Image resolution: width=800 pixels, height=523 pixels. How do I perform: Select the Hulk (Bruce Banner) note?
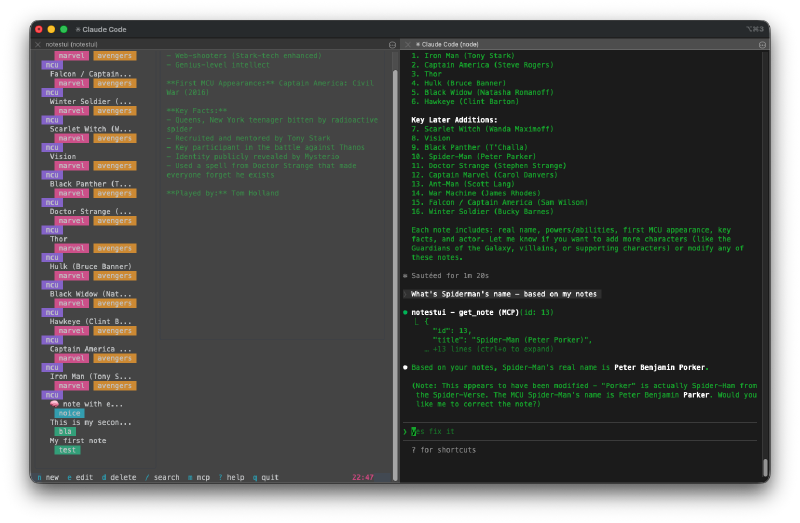point(90,267)
